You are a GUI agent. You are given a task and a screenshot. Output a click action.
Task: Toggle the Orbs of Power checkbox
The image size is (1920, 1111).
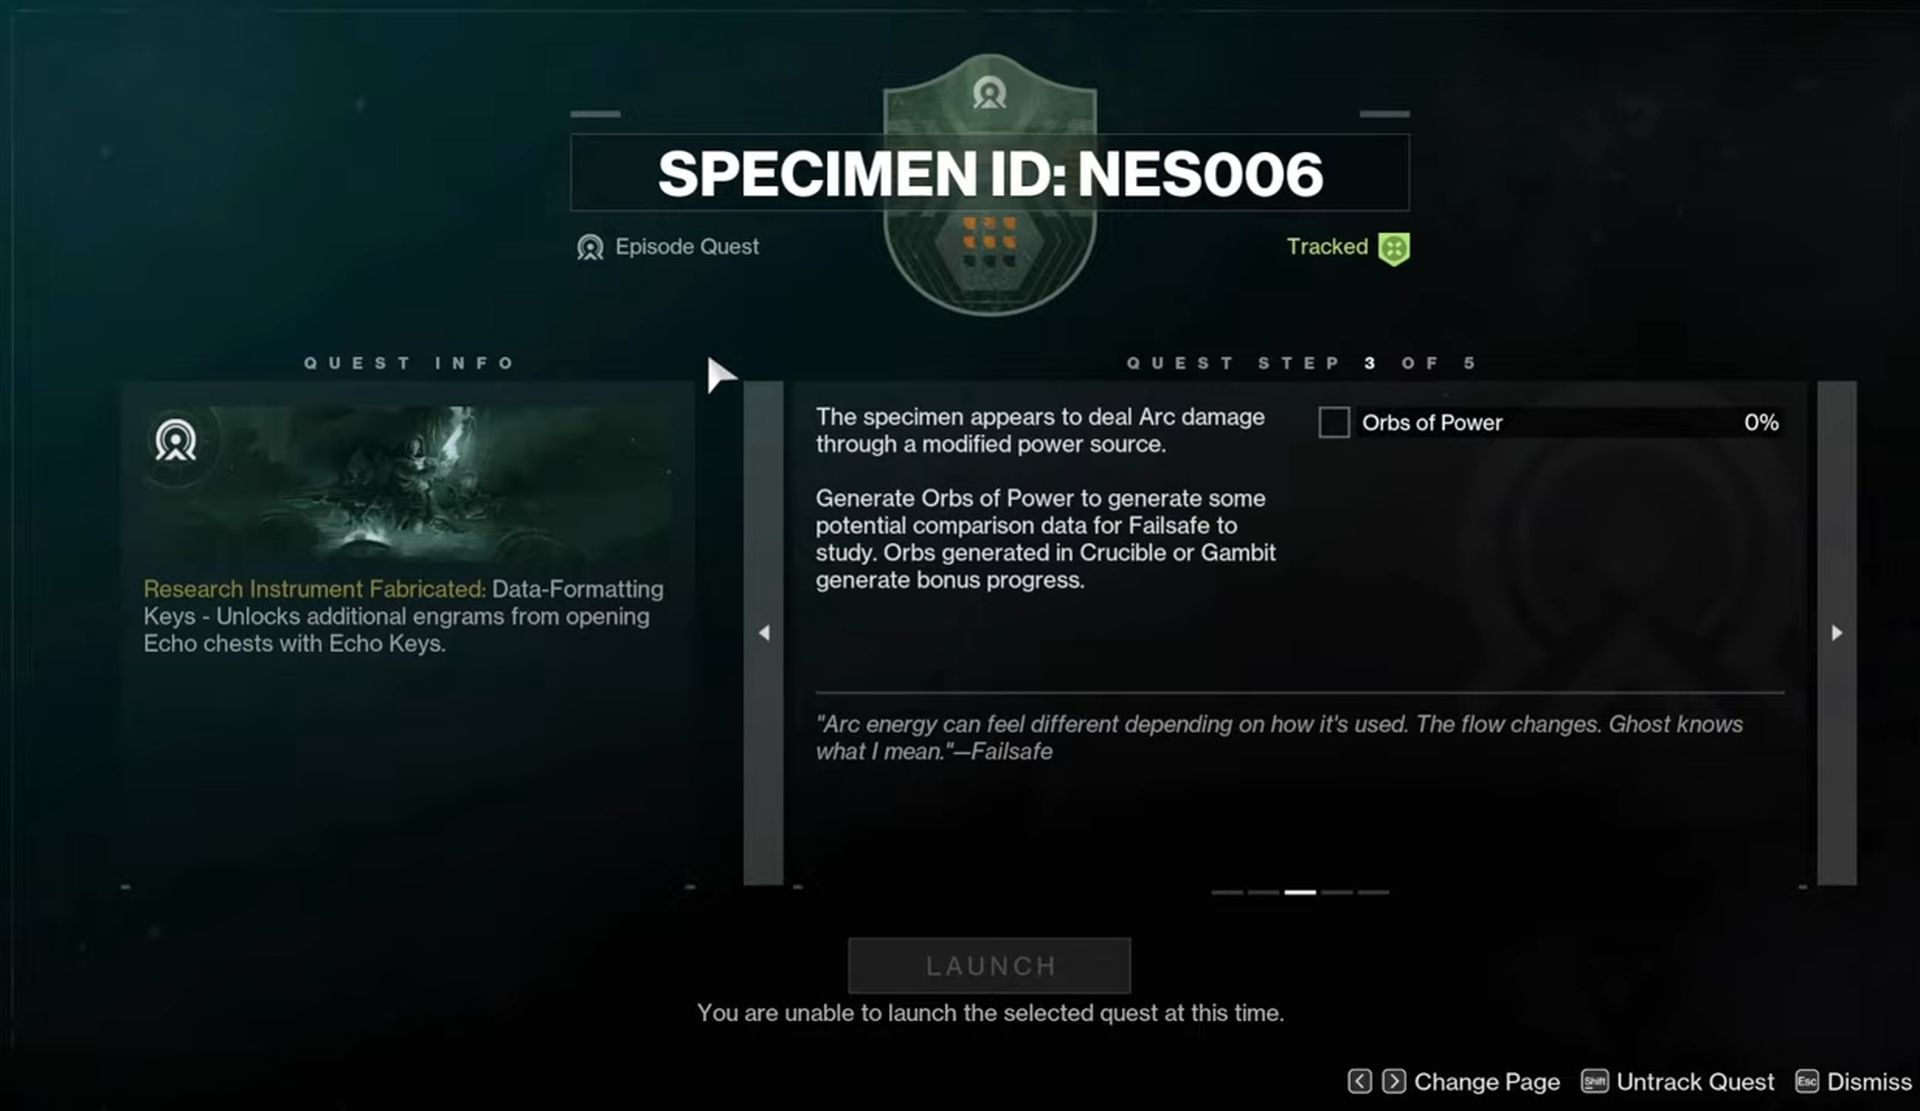click(x=1333, y=421)
